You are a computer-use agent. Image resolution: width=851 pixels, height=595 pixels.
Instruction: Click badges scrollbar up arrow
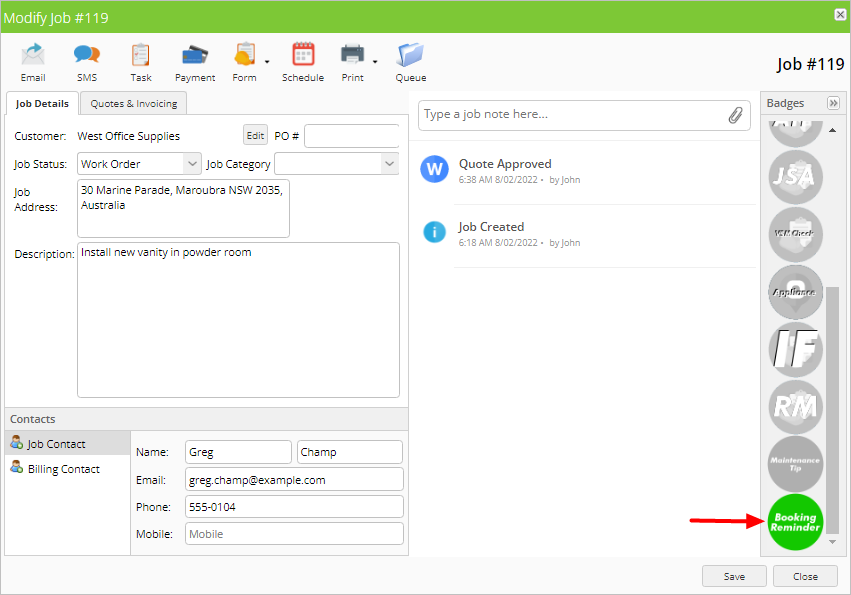pos(833,130)
